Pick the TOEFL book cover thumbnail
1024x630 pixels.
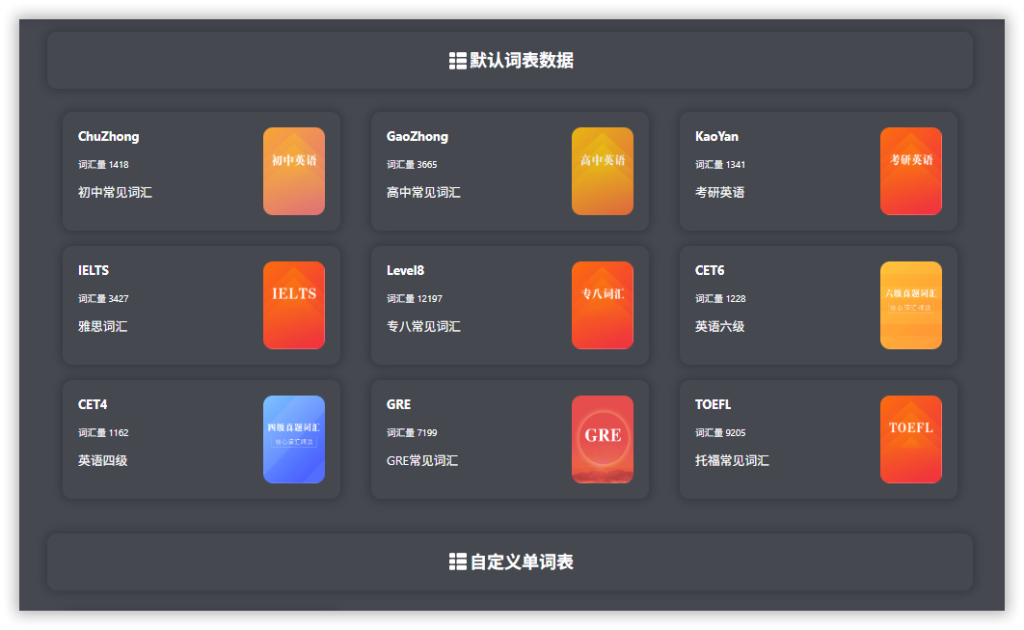(911, 439)
